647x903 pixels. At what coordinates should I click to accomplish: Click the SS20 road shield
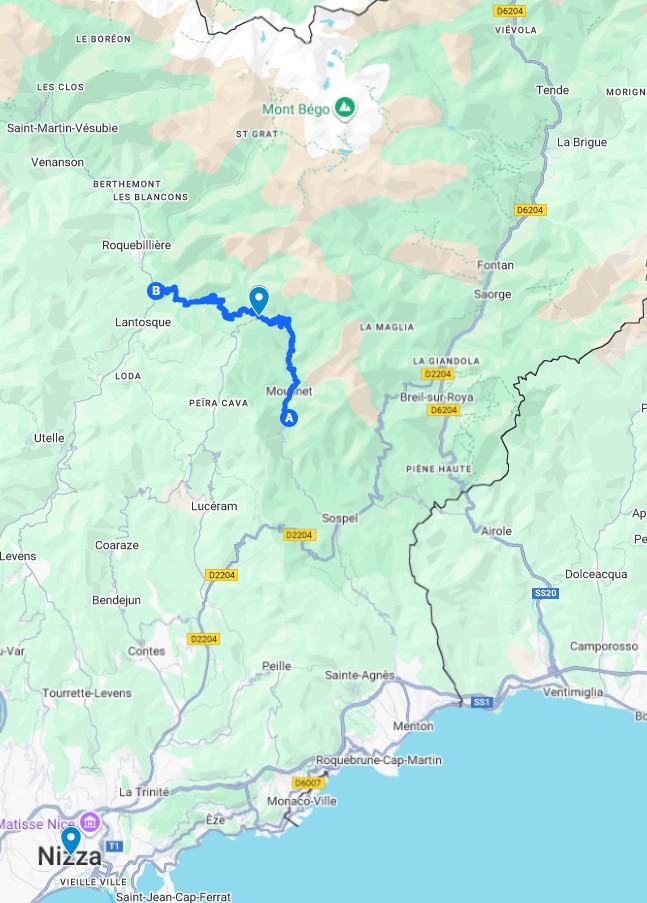545,593
